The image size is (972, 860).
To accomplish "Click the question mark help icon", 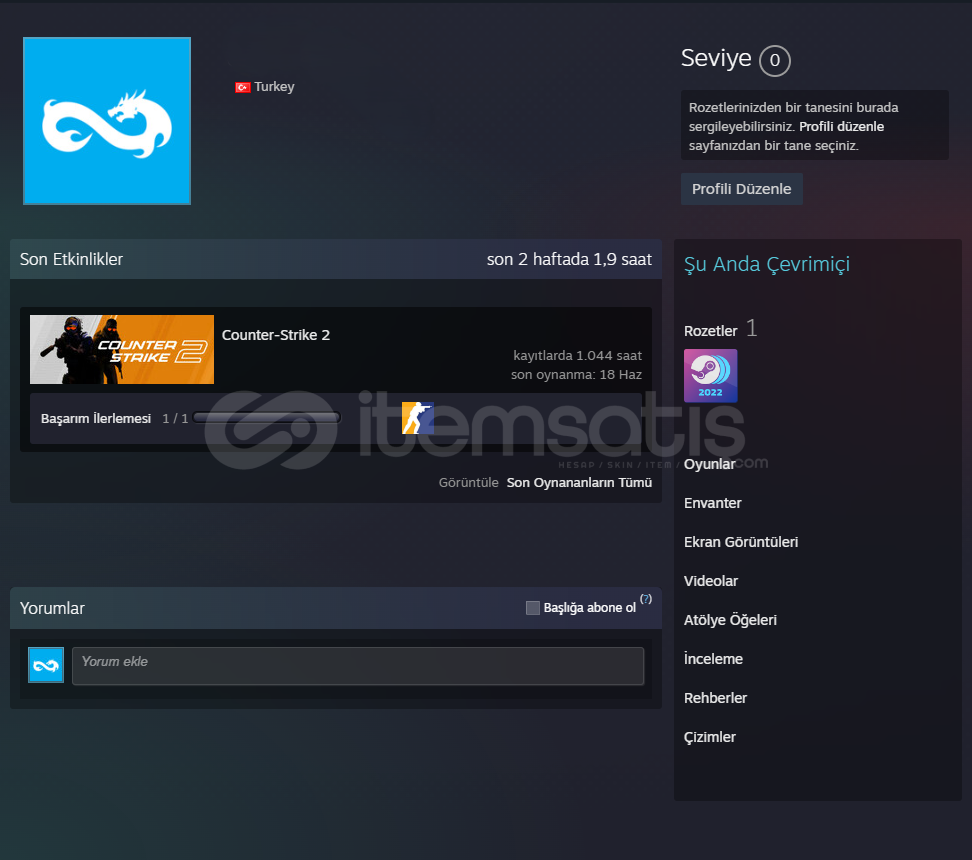I will coord(646,599).
